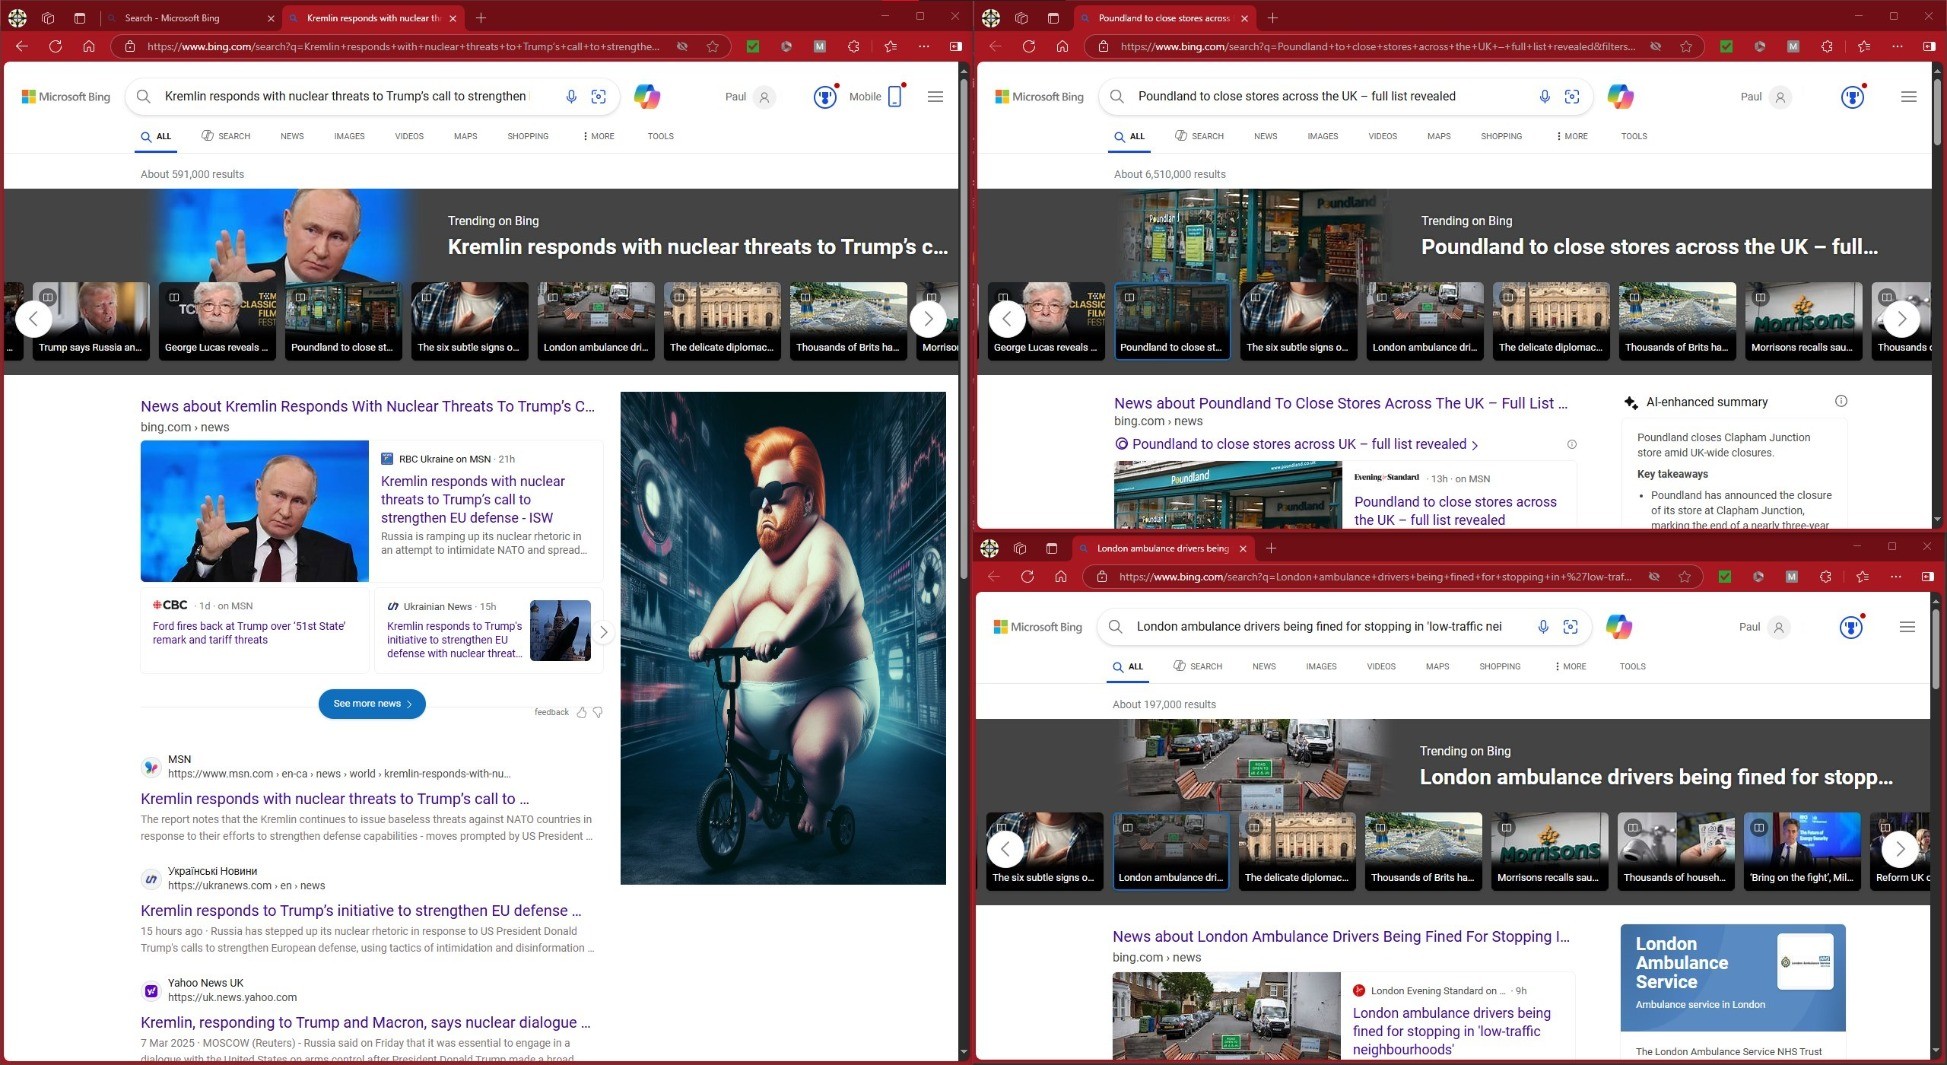Screen dimensions: 1947x1065
Task: Switch to the NEWS tab in the Poundland window
Action: click(1265, 136)
